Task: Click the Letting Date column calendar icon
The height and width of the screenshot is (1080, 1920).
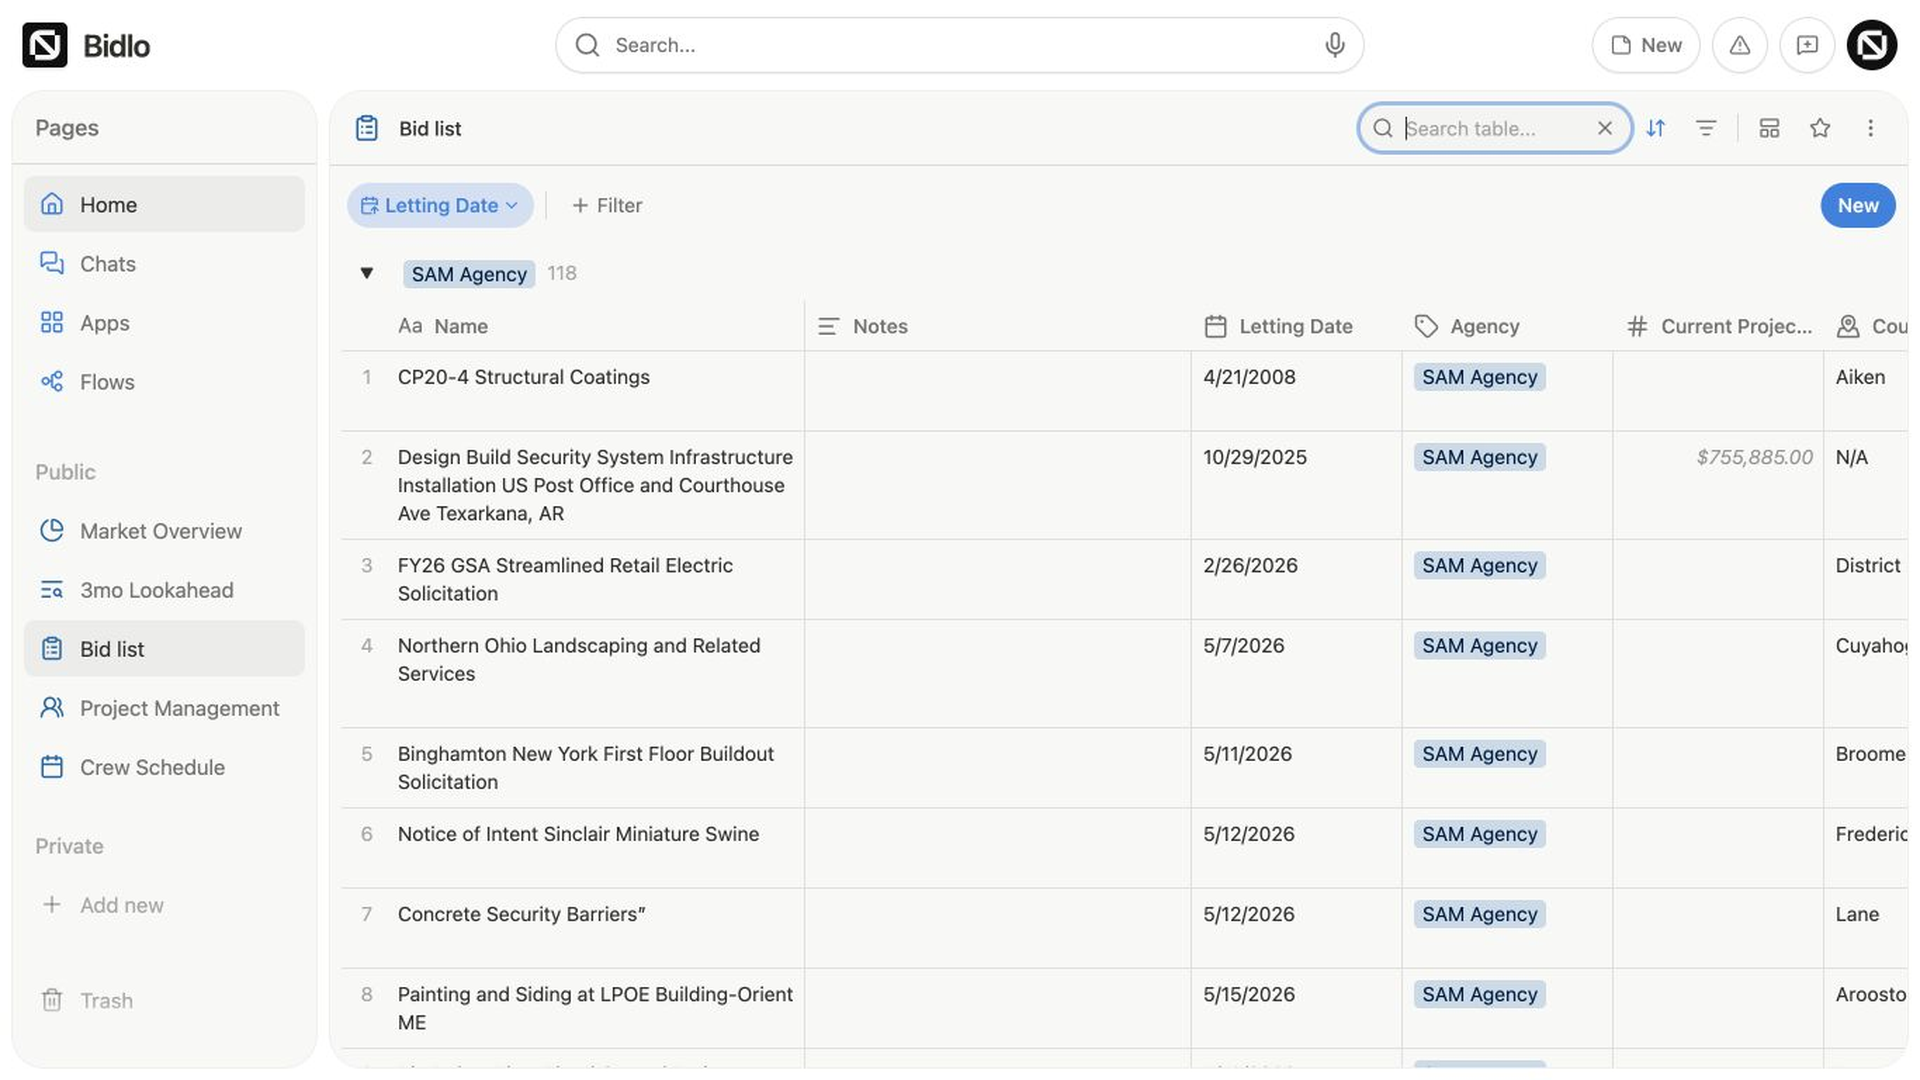Action: [x=1215, y=326]
